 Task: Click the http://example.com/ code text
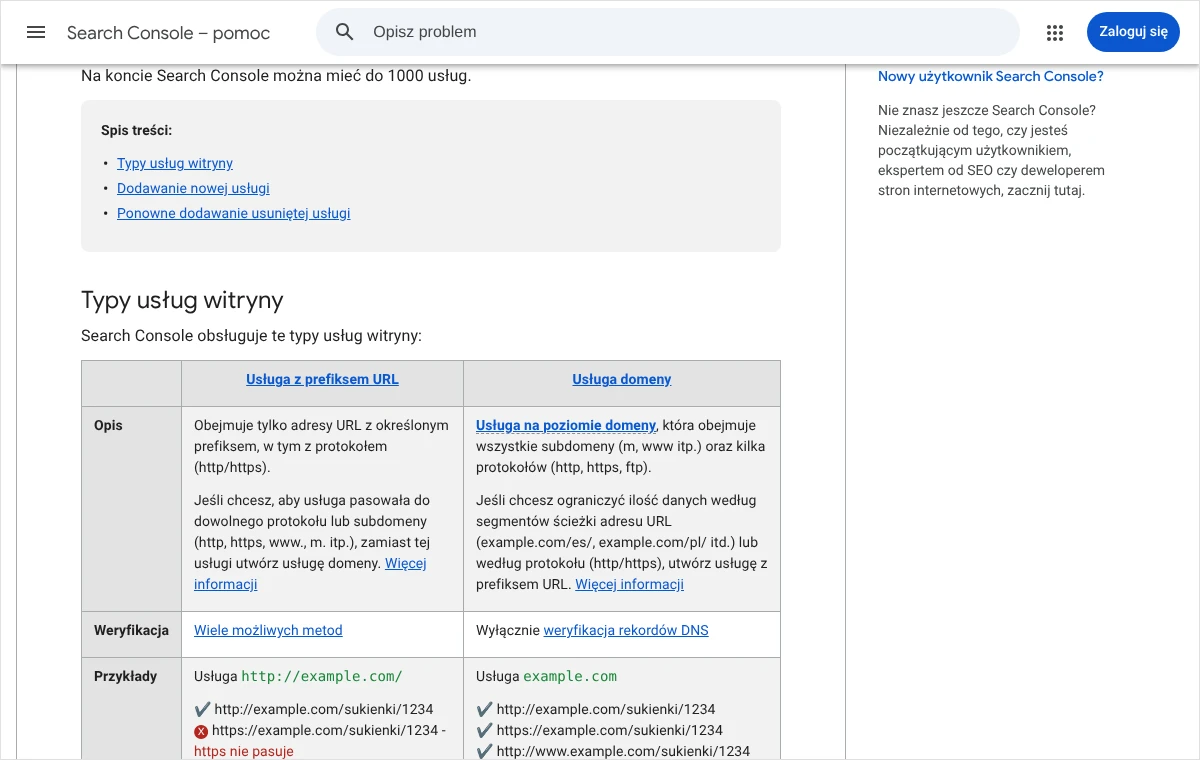click(x=322, y=676)
